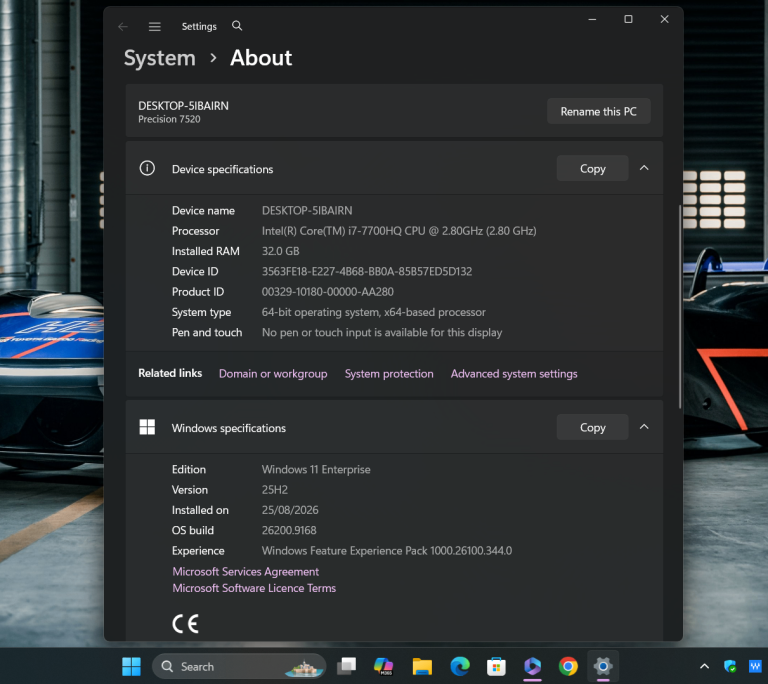Go to System in the breadcrumb

(160, 58)
